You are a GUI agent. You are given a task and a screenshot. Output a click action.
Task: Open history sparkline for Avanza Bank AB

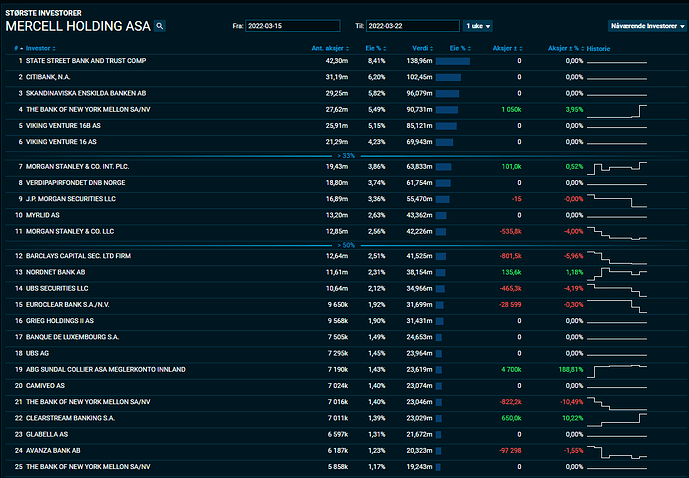click(x=617, y=452)
